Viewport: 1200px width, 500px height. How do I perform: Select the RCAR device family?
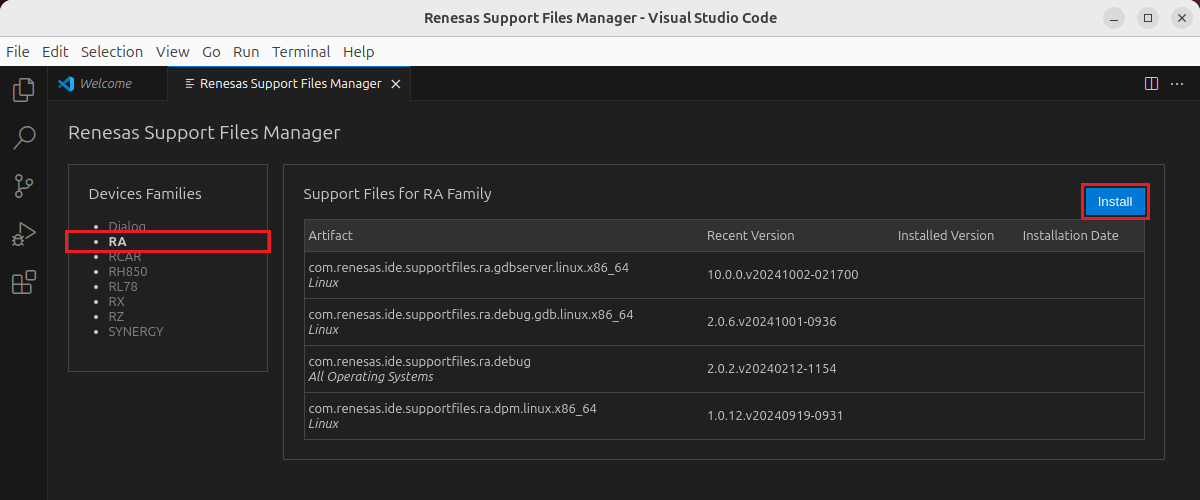click(x=125, y=257)
